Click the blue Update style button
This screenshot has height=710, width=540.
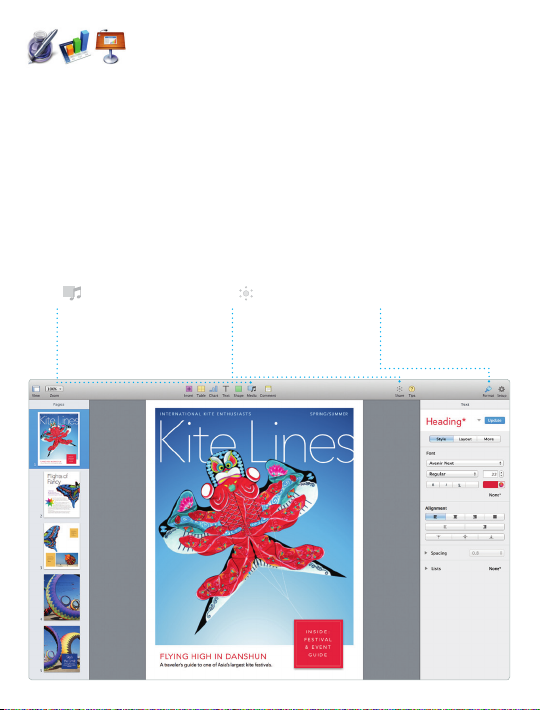pyautogui.click(x=494, y=421)
